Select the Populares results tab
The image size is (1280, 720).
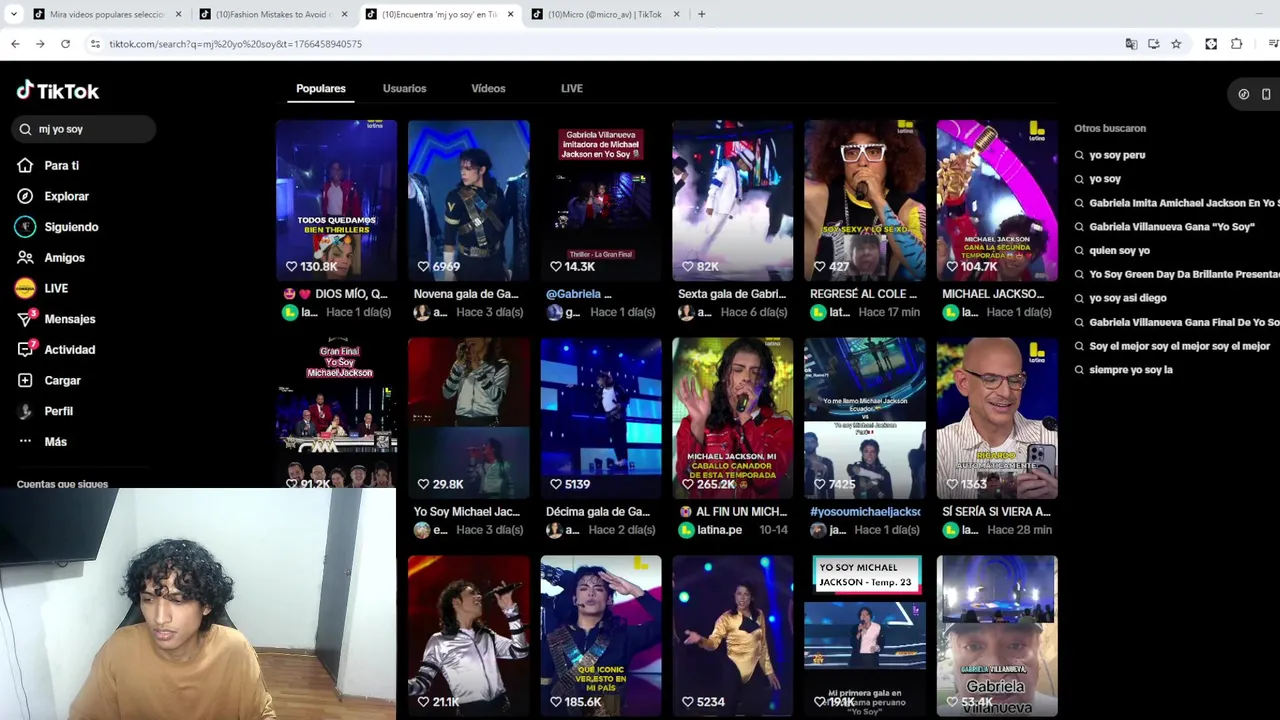(321, 88)
